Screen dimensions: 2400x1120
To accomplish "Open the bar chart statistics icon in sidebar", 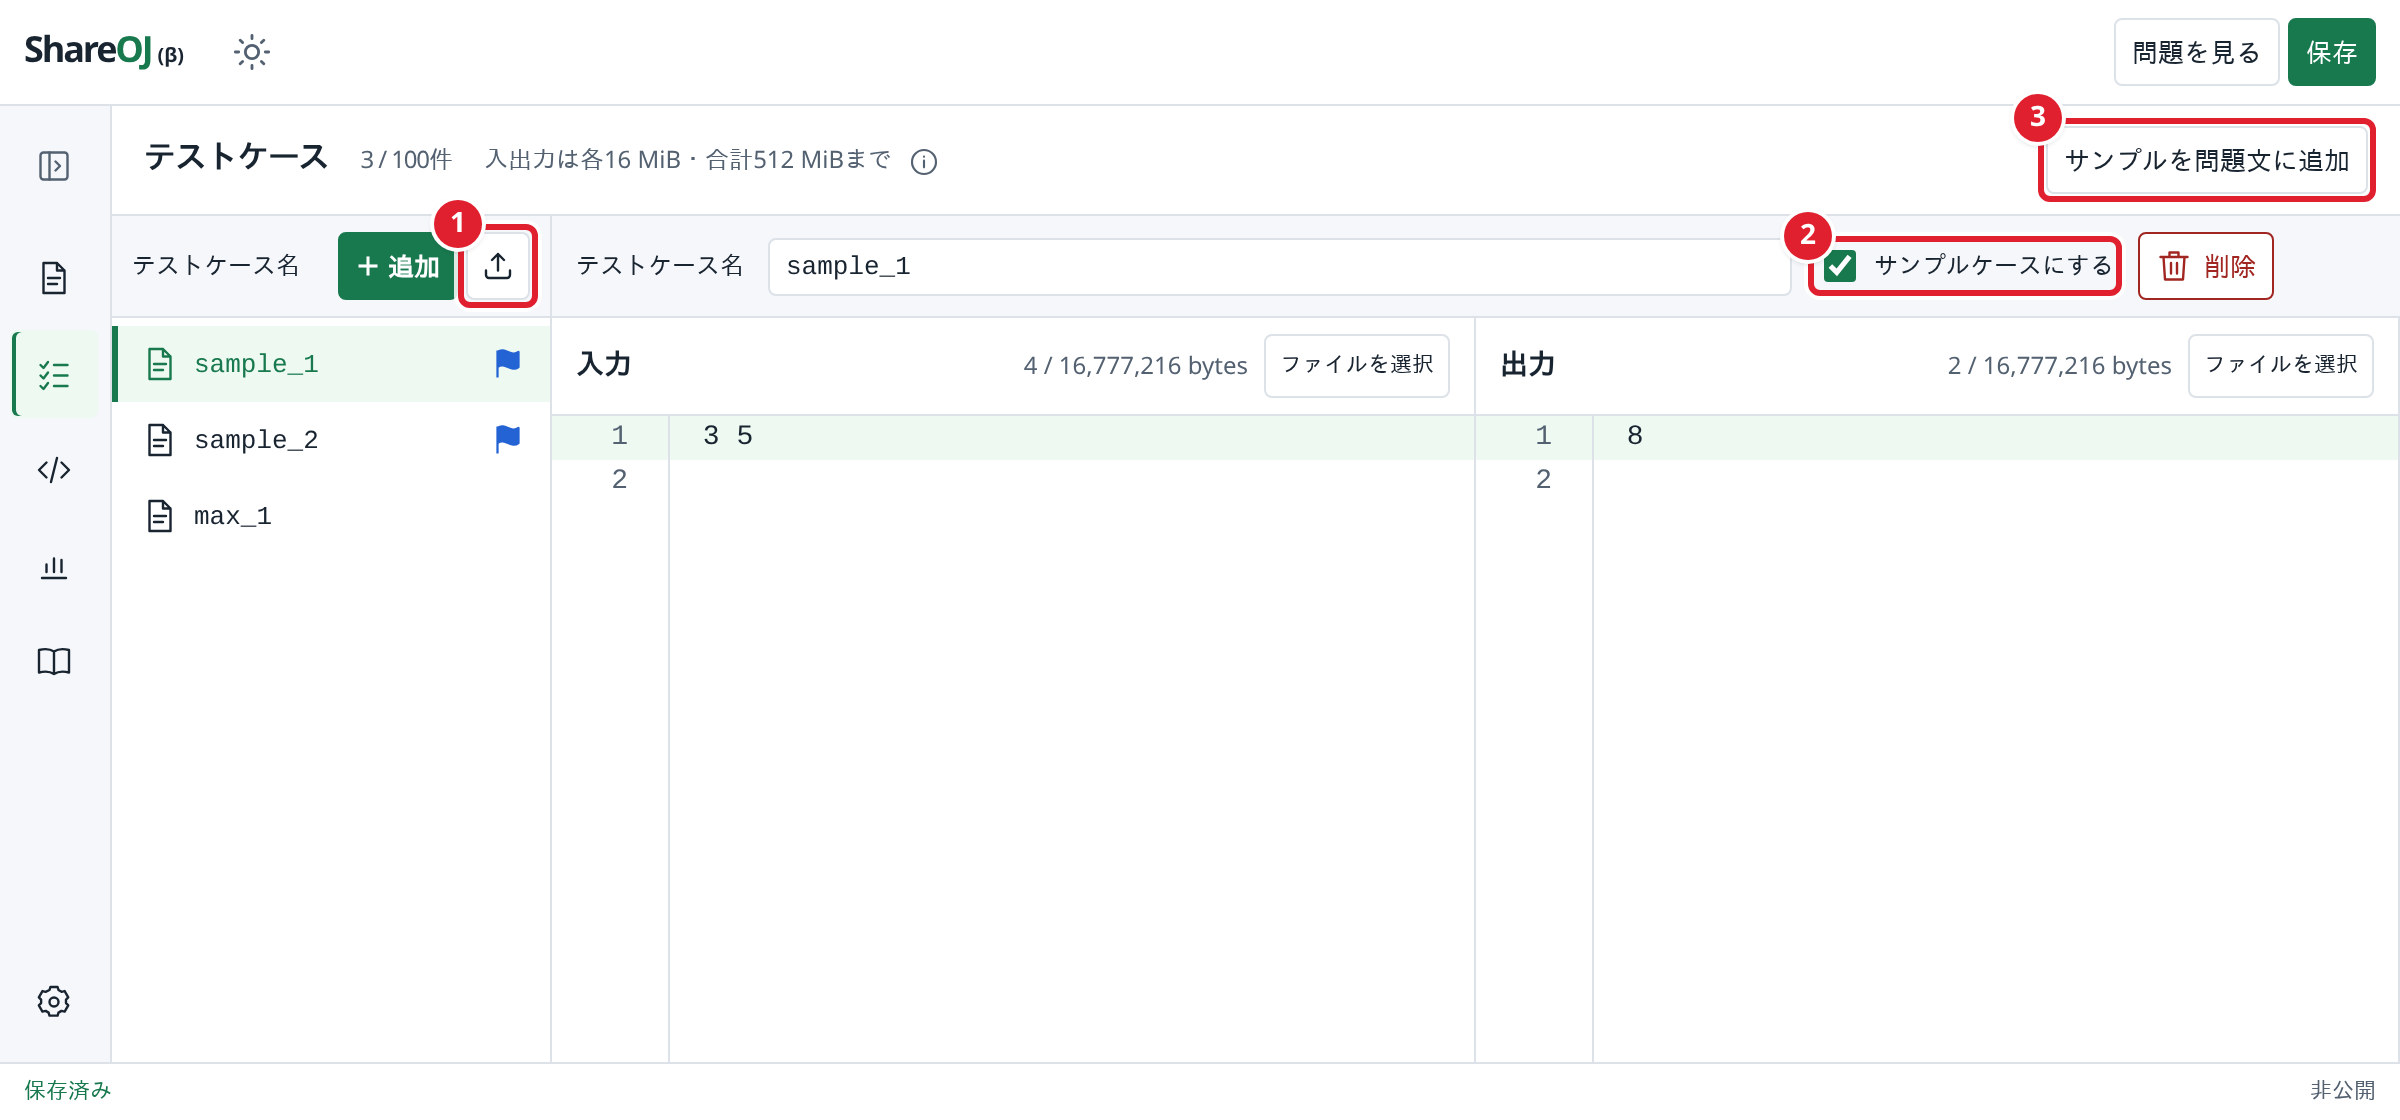I will (54, 568).
